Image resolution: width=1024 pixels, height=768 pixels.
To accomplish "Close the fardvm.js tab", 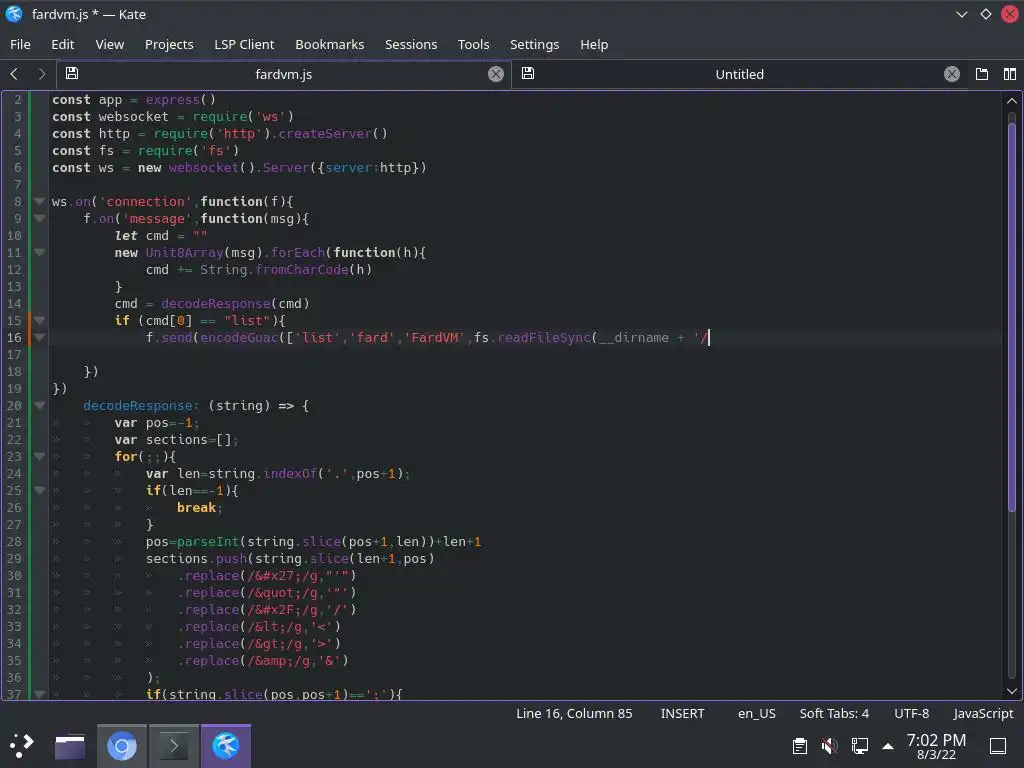I will [x=496, y=74].
